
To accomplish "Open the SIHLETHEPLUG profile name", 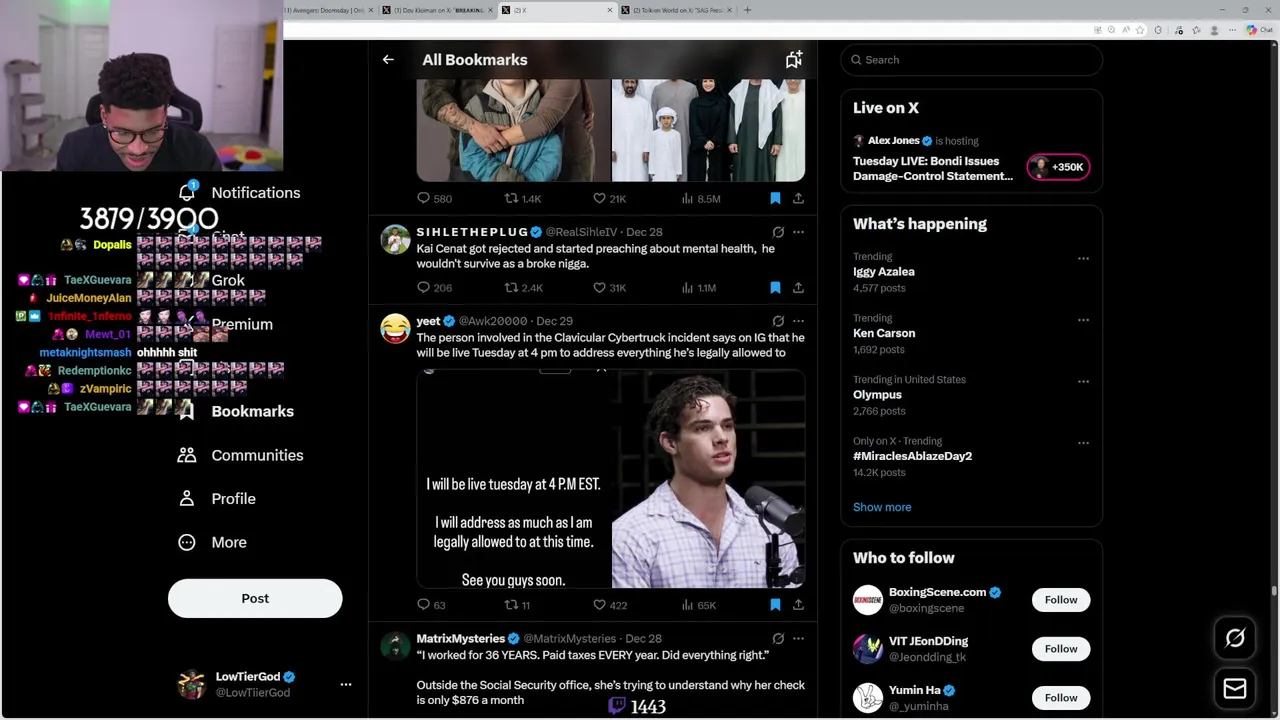I will tap(472, 232).
